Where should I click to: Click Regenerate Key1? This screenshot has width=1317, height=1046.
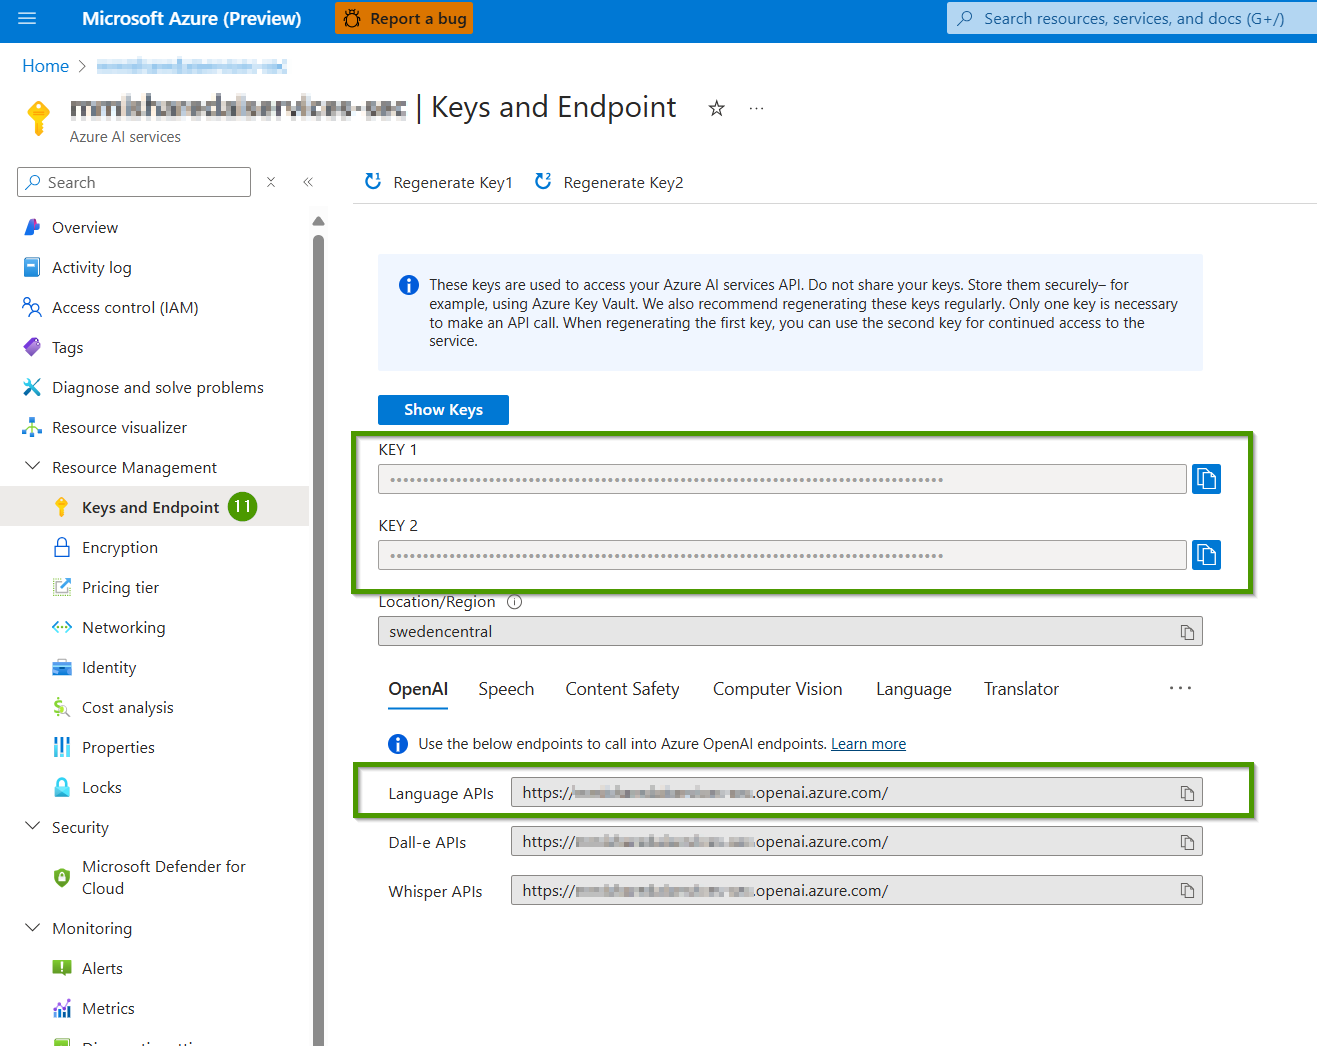pyautogui.click(x=439, y=182)
